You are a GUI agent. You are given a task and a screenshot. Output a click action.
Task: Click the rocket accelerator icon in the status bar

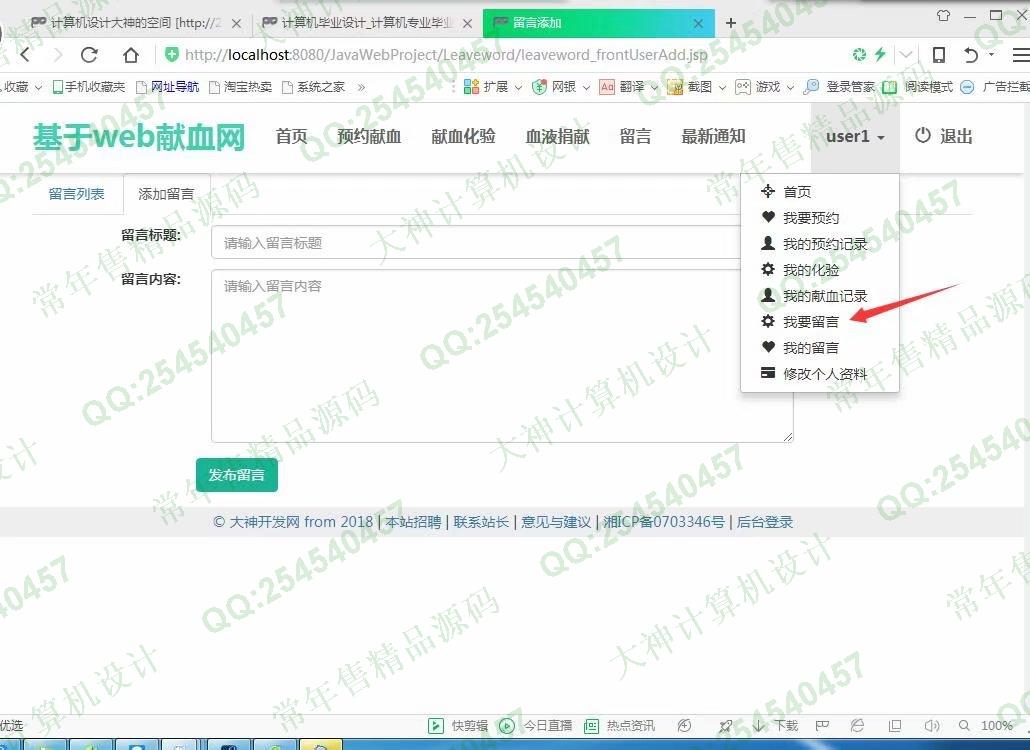[x=725, y=726]
